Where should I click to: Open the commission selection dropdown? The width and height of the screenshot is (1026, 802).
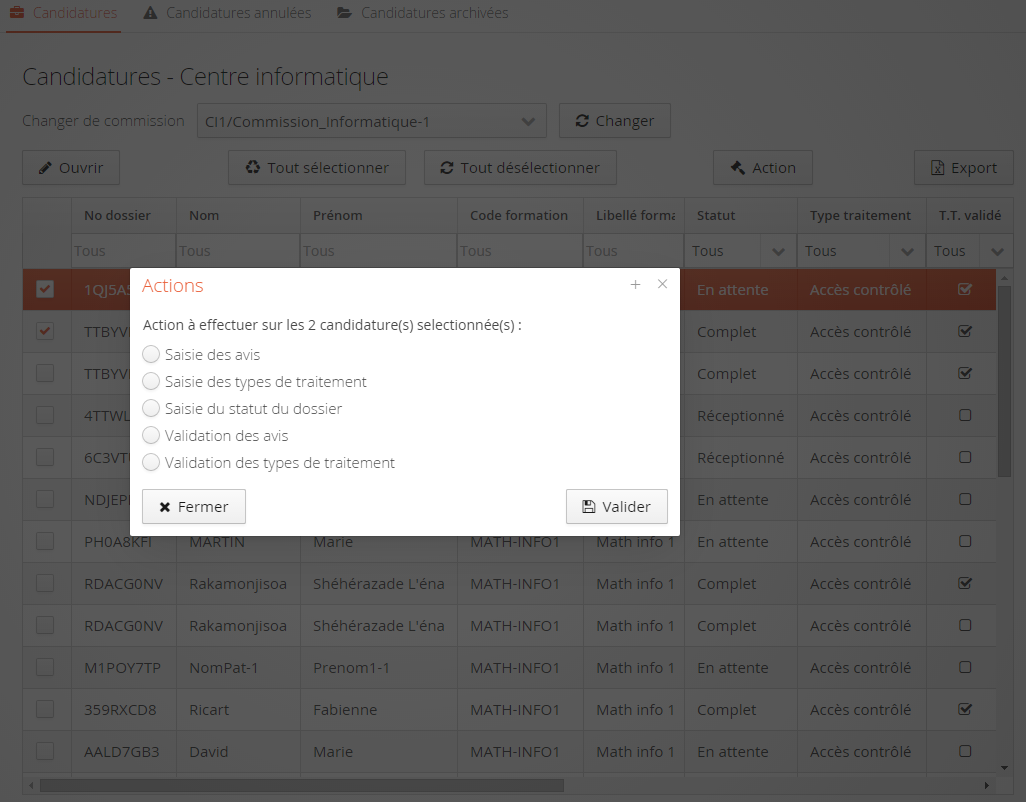pos(371,121)
